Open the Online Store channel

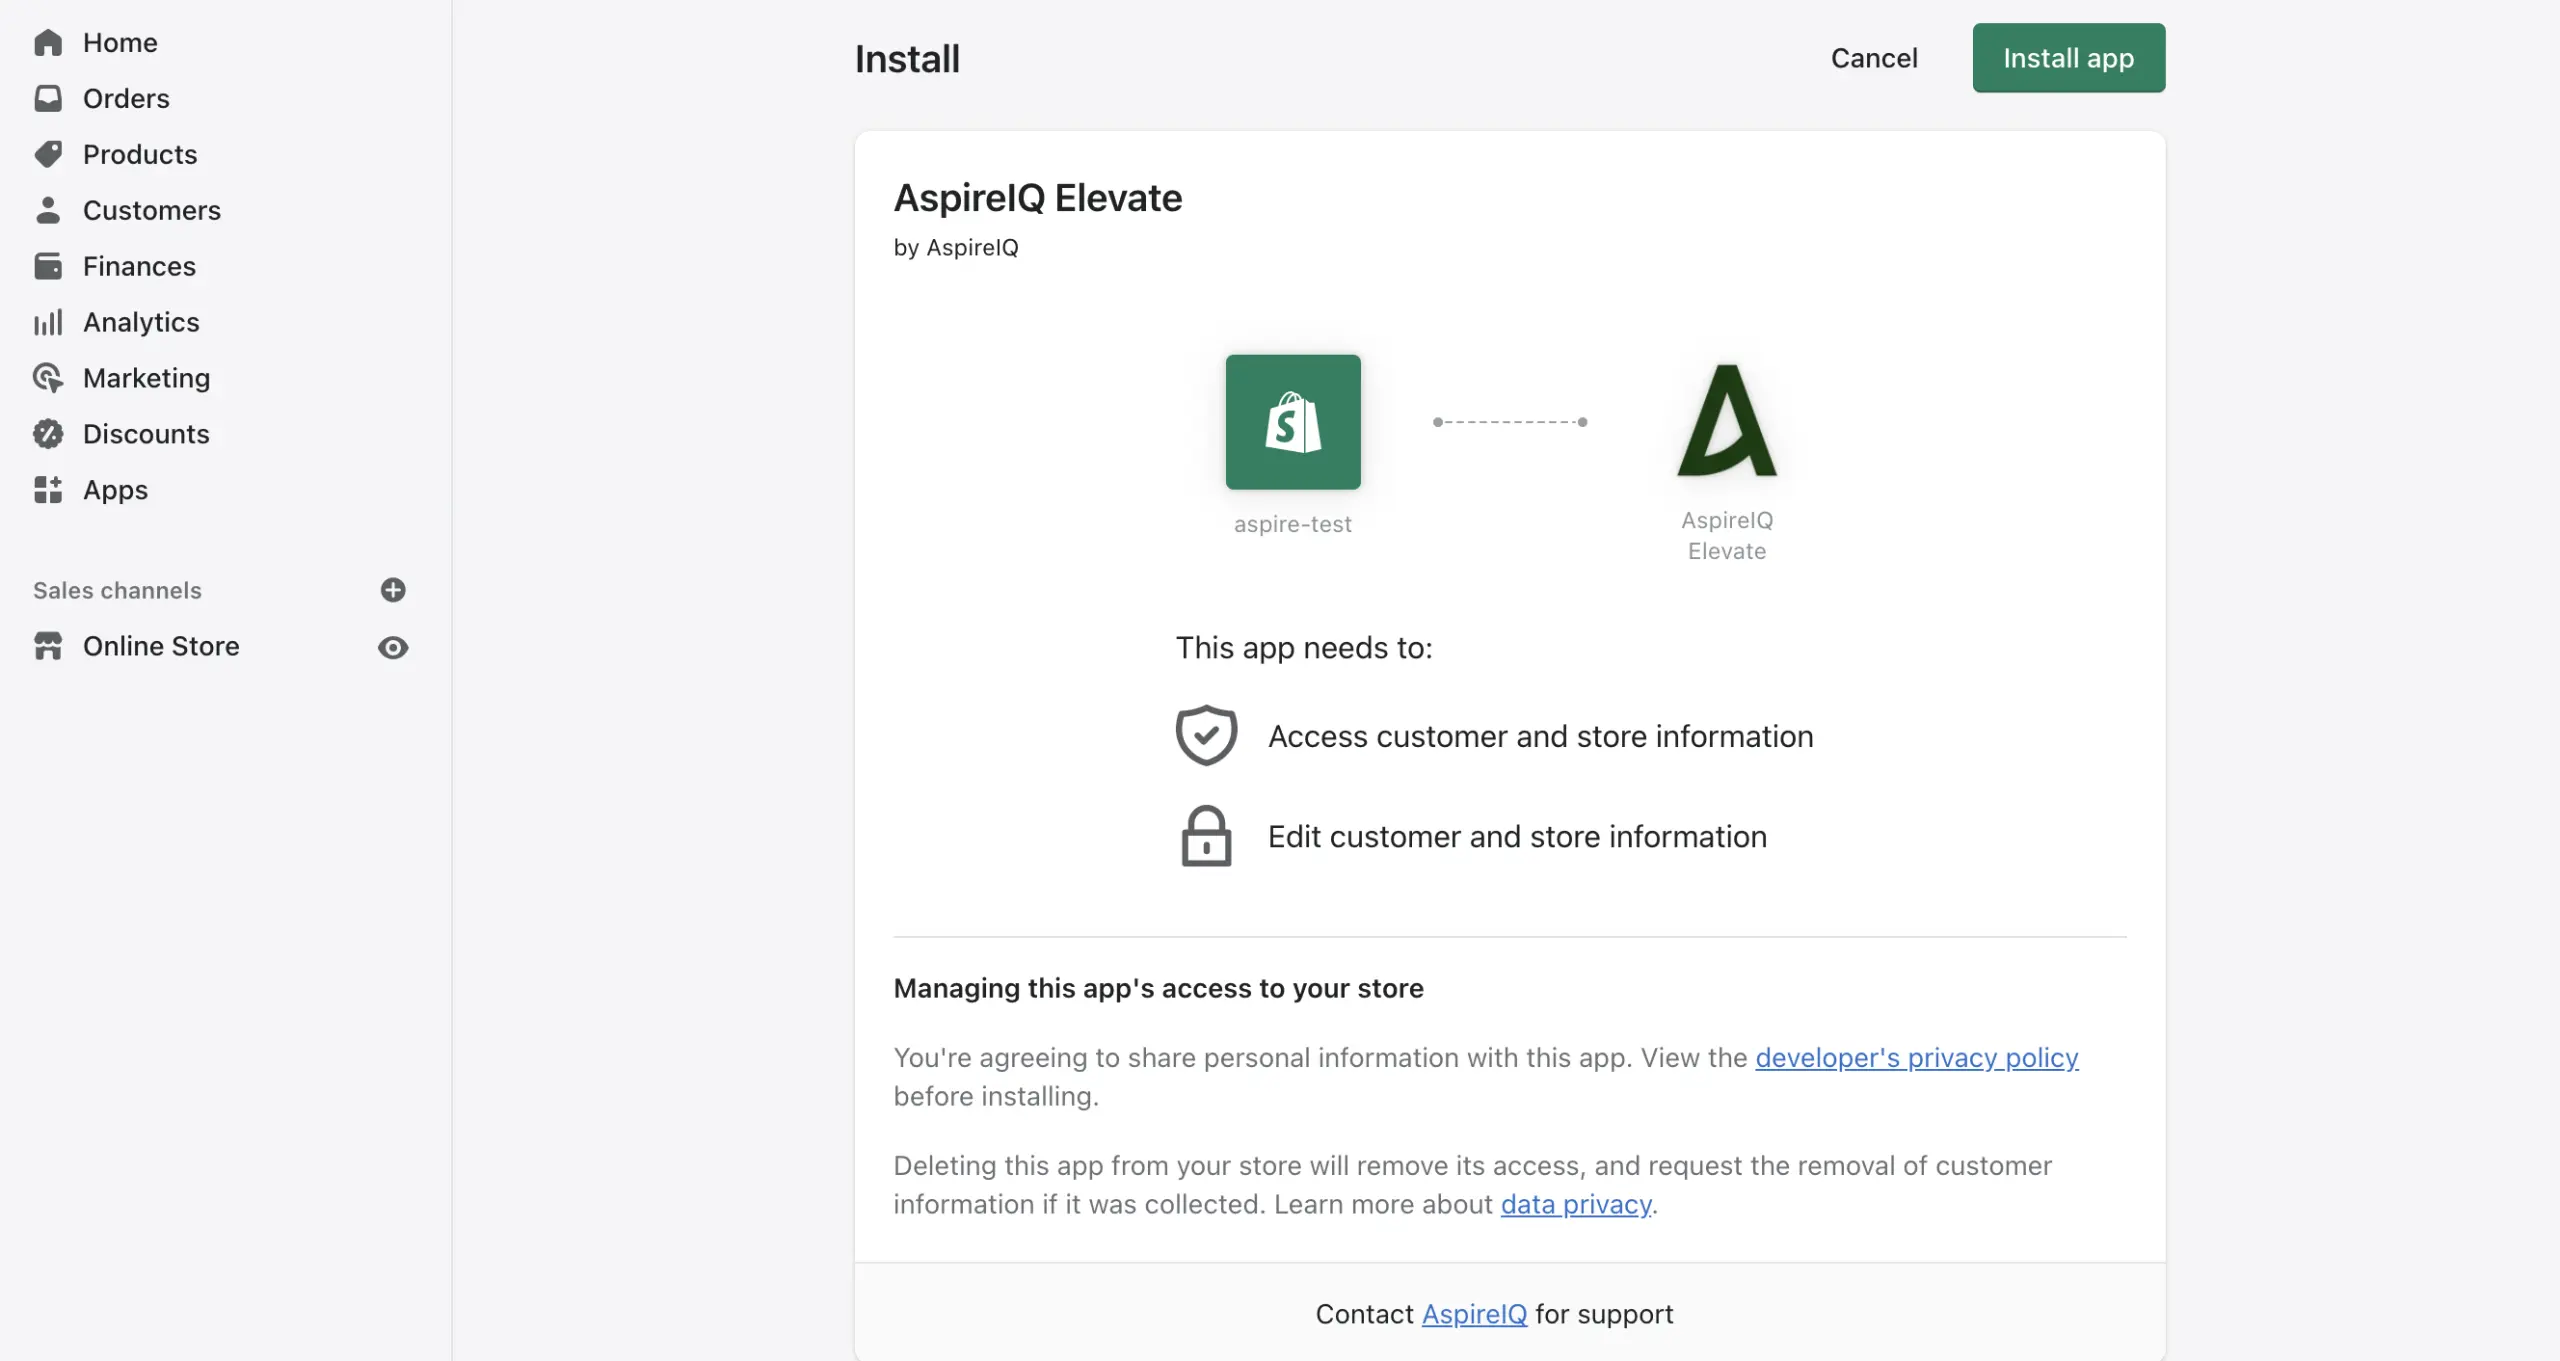pos(161,647)
